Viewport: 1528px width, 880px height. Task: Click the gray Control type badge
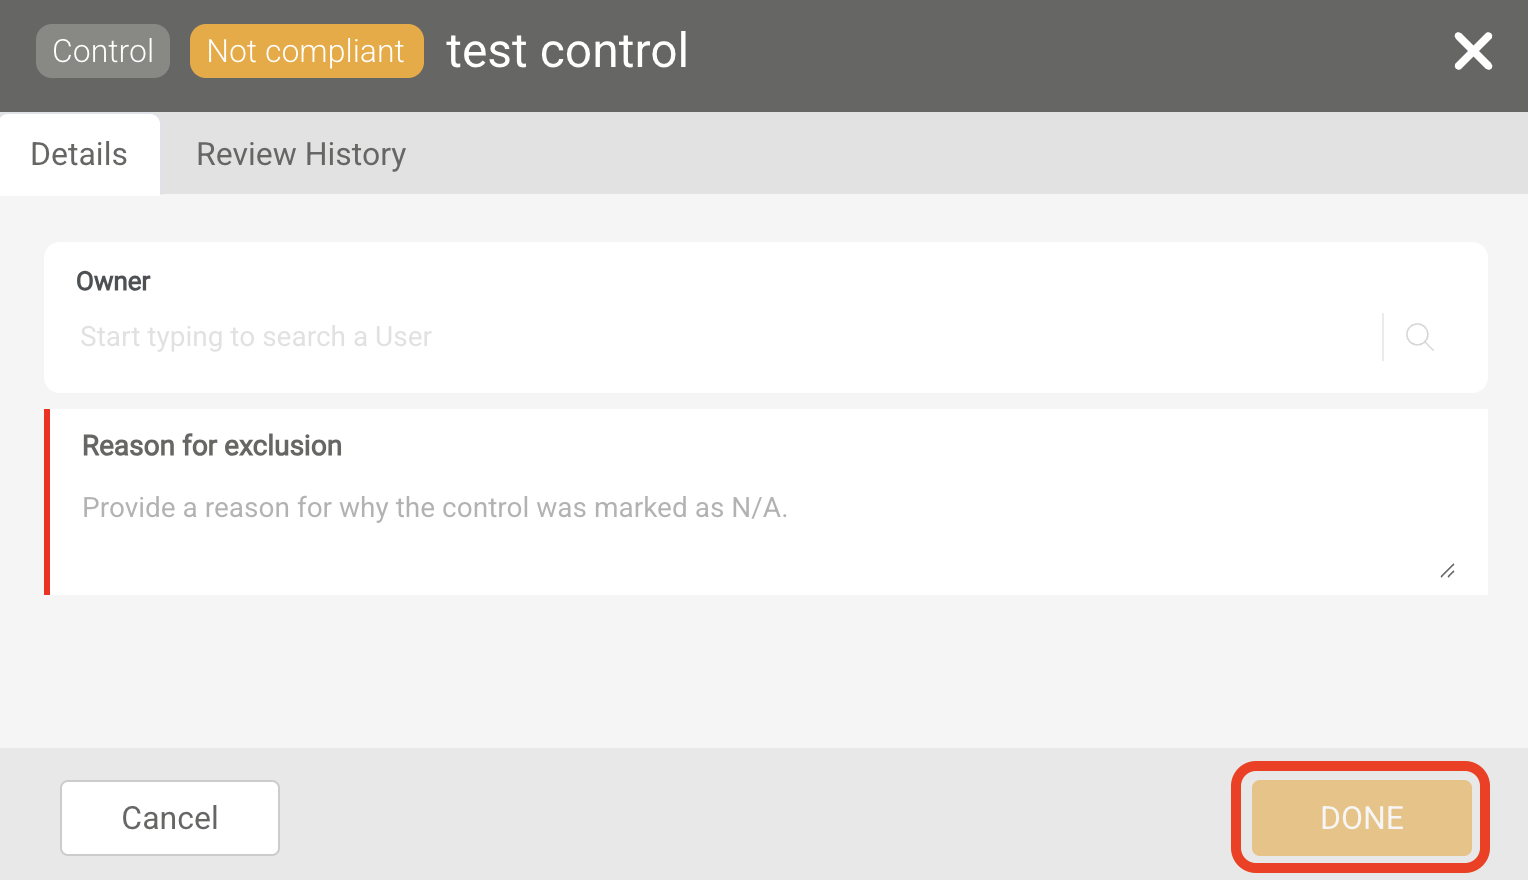(x=103, y=51)
